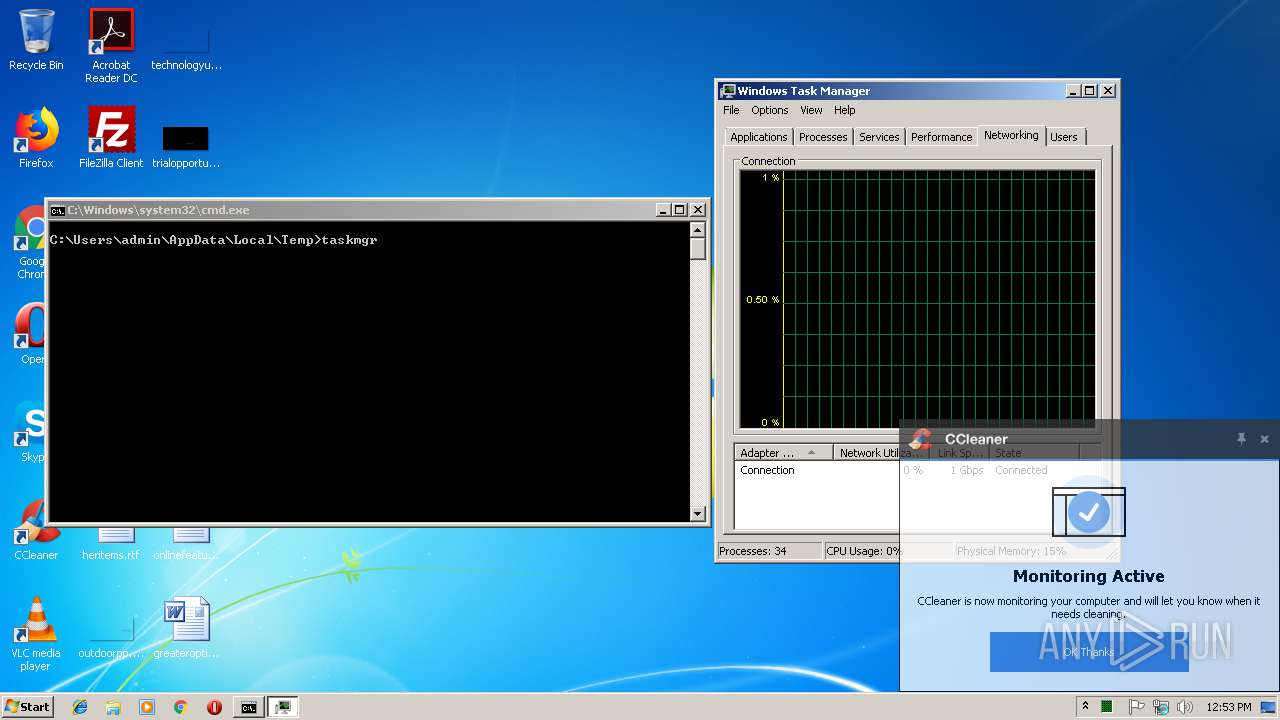Click the CCleaner logo in notification header

tap(921, 439)
